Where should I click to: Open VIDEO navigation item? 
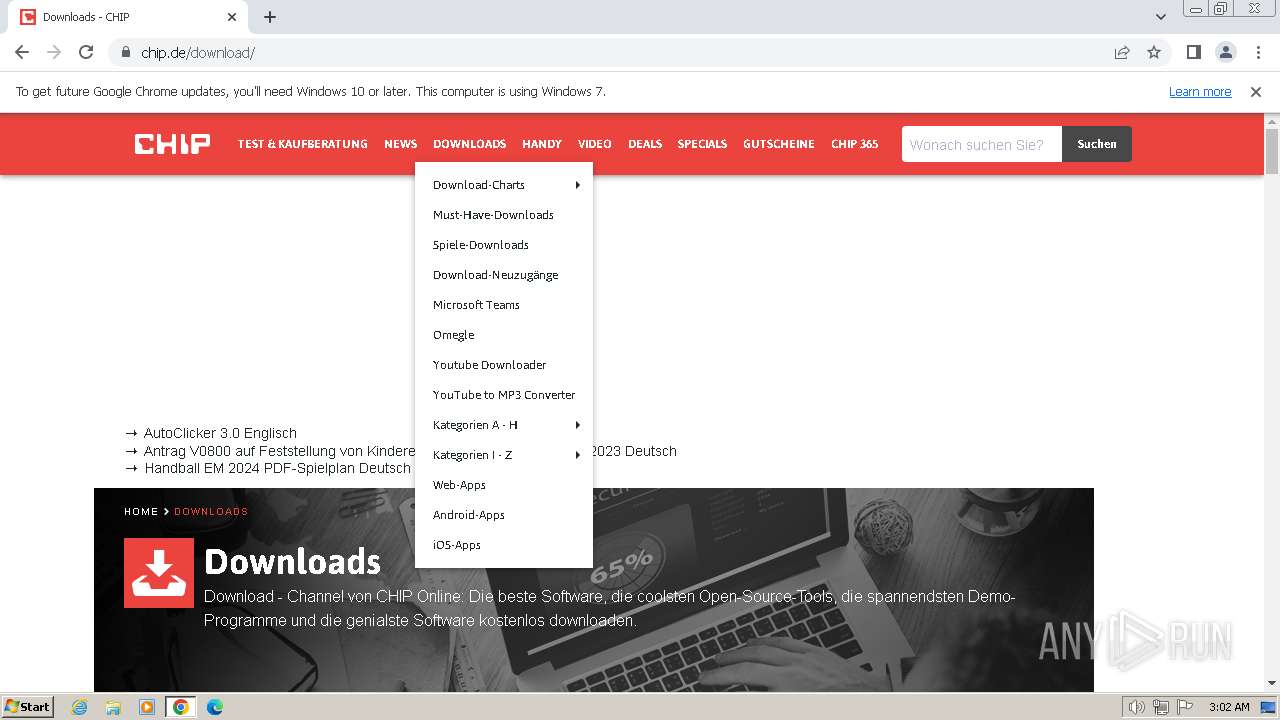[594, 144]
